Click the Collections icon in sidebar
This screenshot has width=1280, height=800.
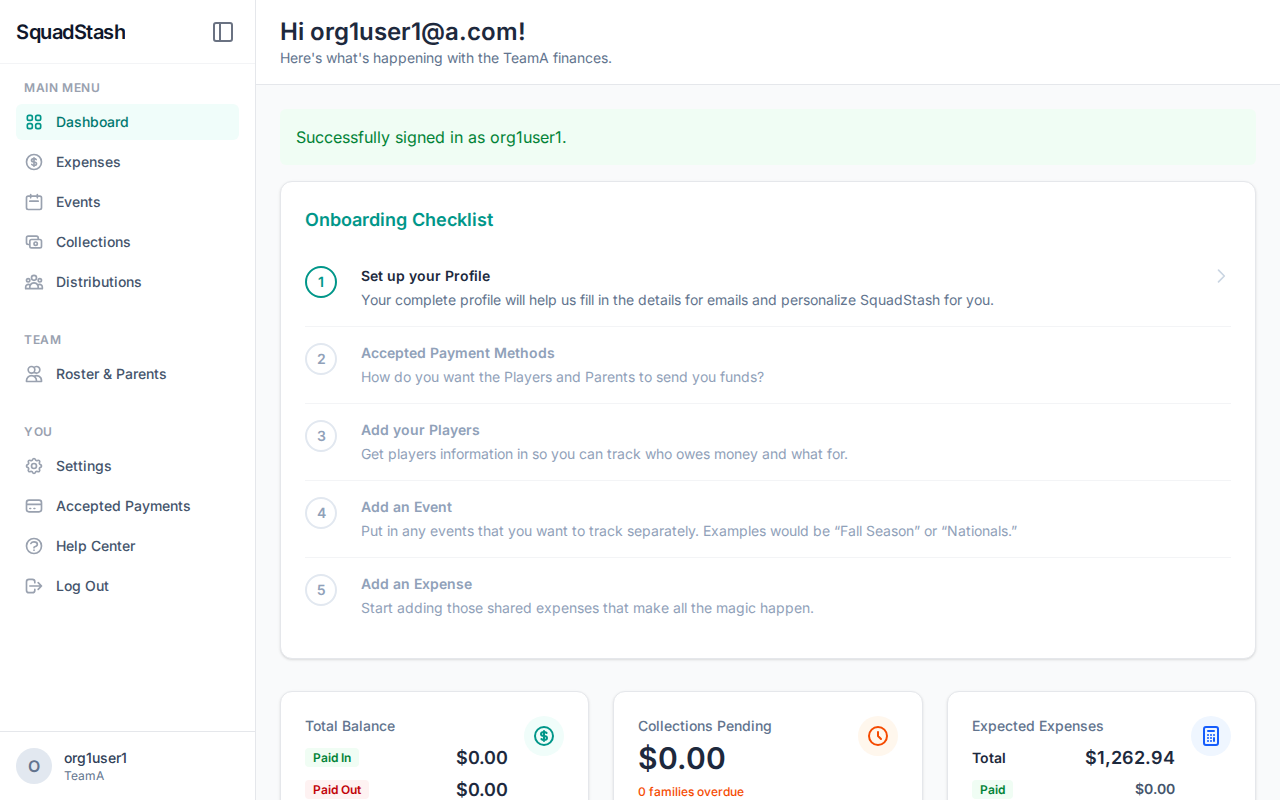pyautogui.click(x=34, y=242)
